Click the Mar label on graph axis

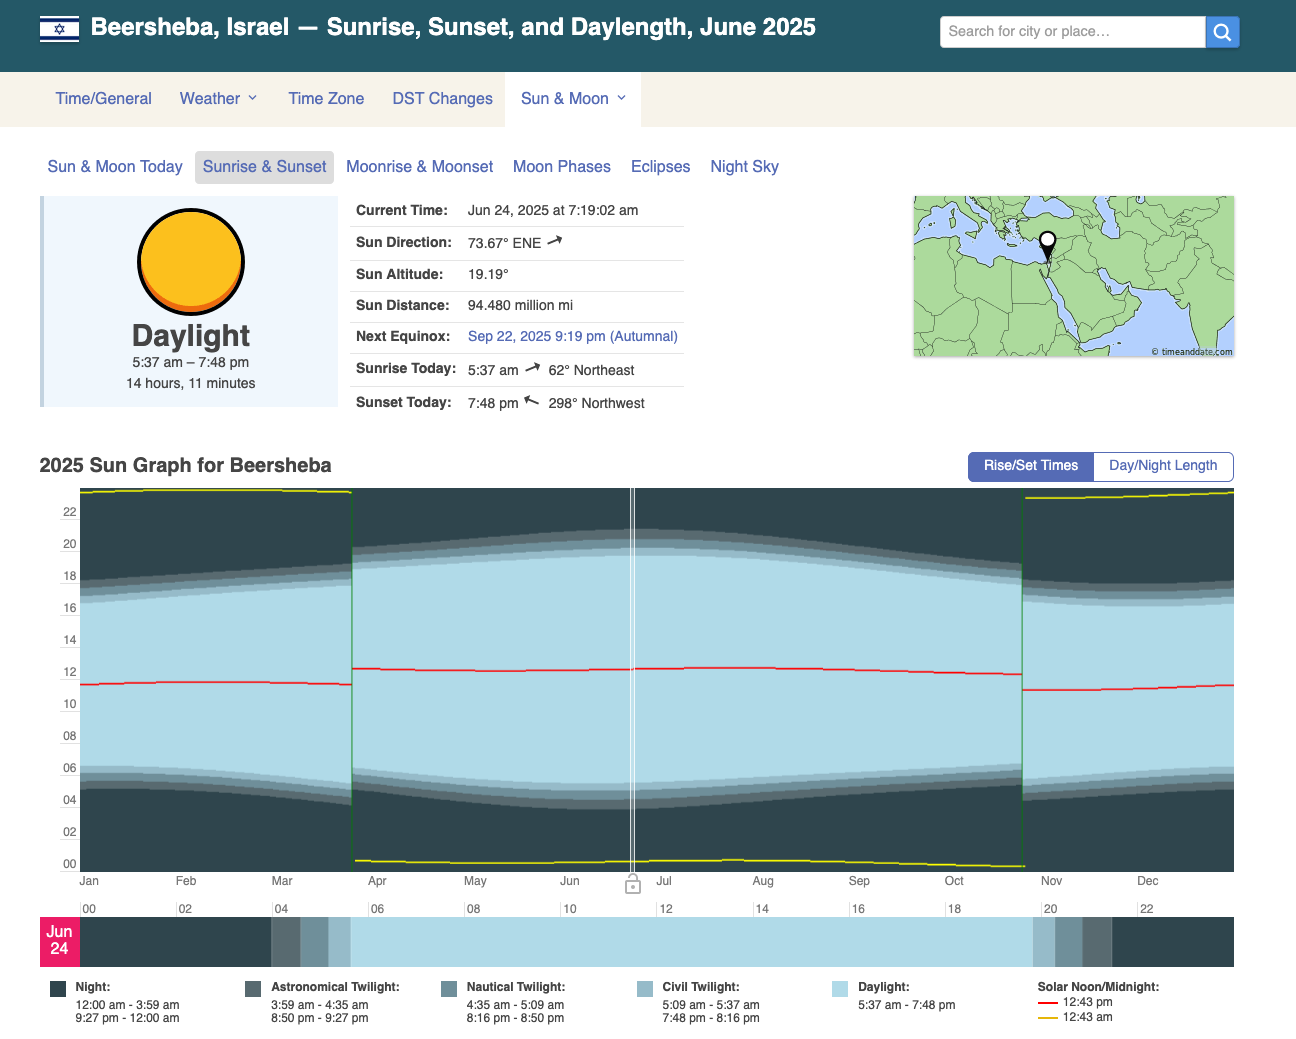[282, 881]
